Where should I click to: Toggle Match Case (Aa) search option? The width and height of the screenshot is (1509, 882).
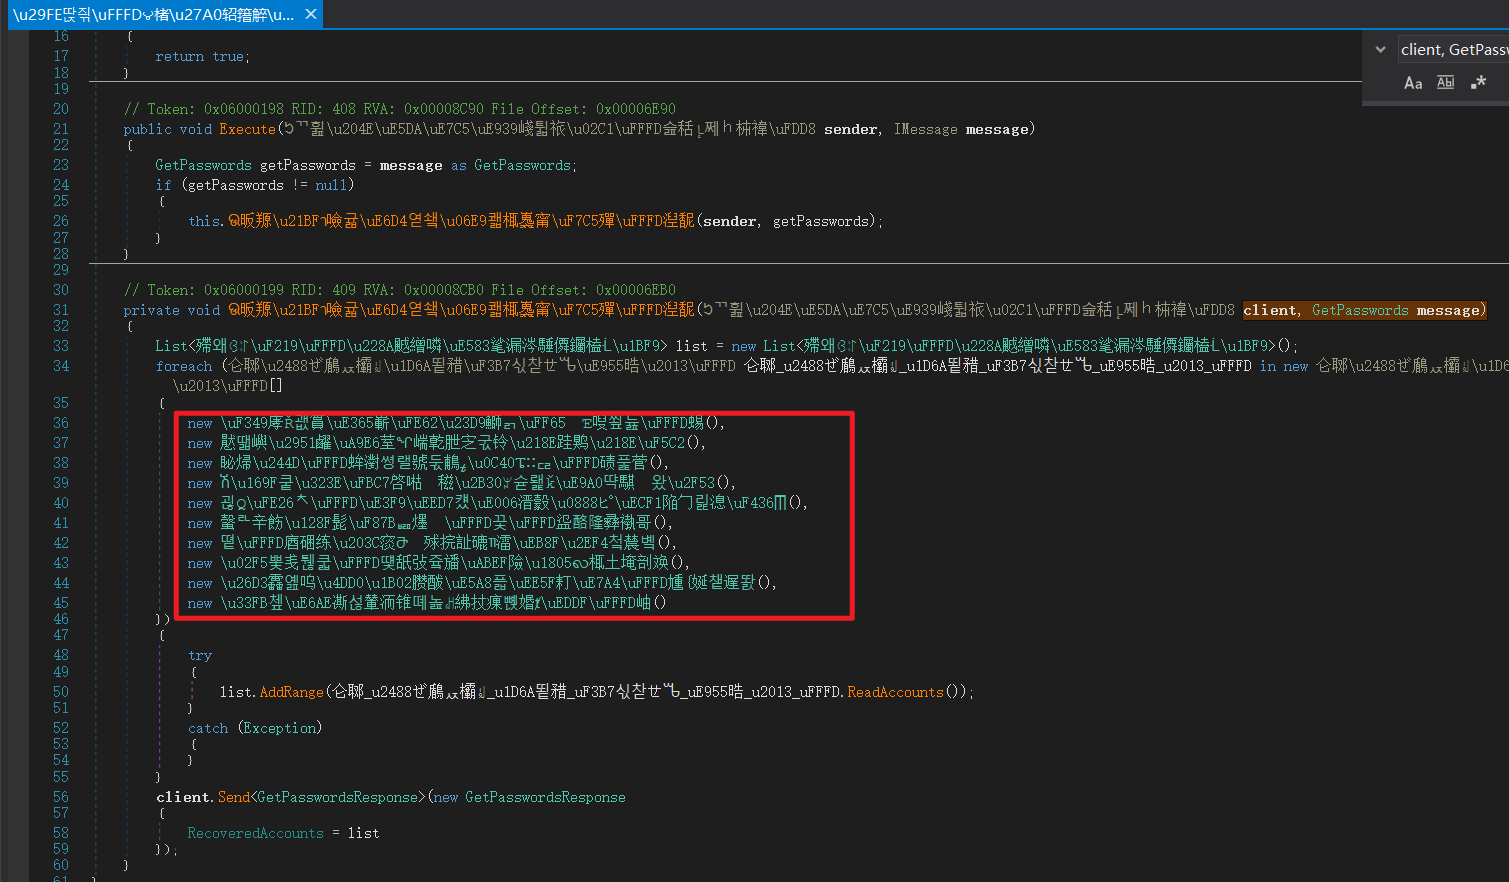(x=1413, y=83)
